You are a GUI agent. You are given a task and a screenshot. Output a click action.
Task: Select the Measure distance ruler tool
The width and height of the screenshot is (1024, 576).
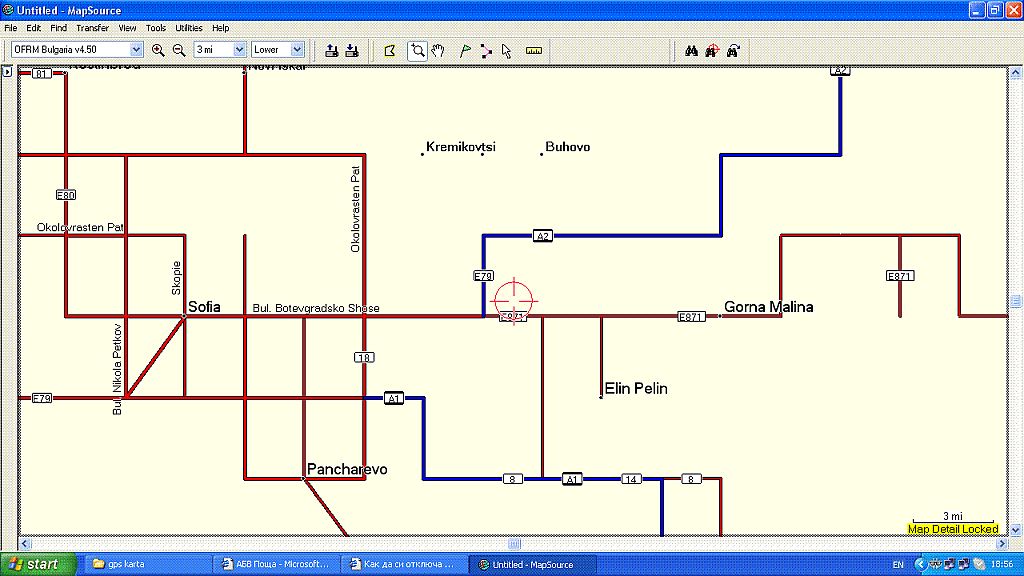point(533,50)
